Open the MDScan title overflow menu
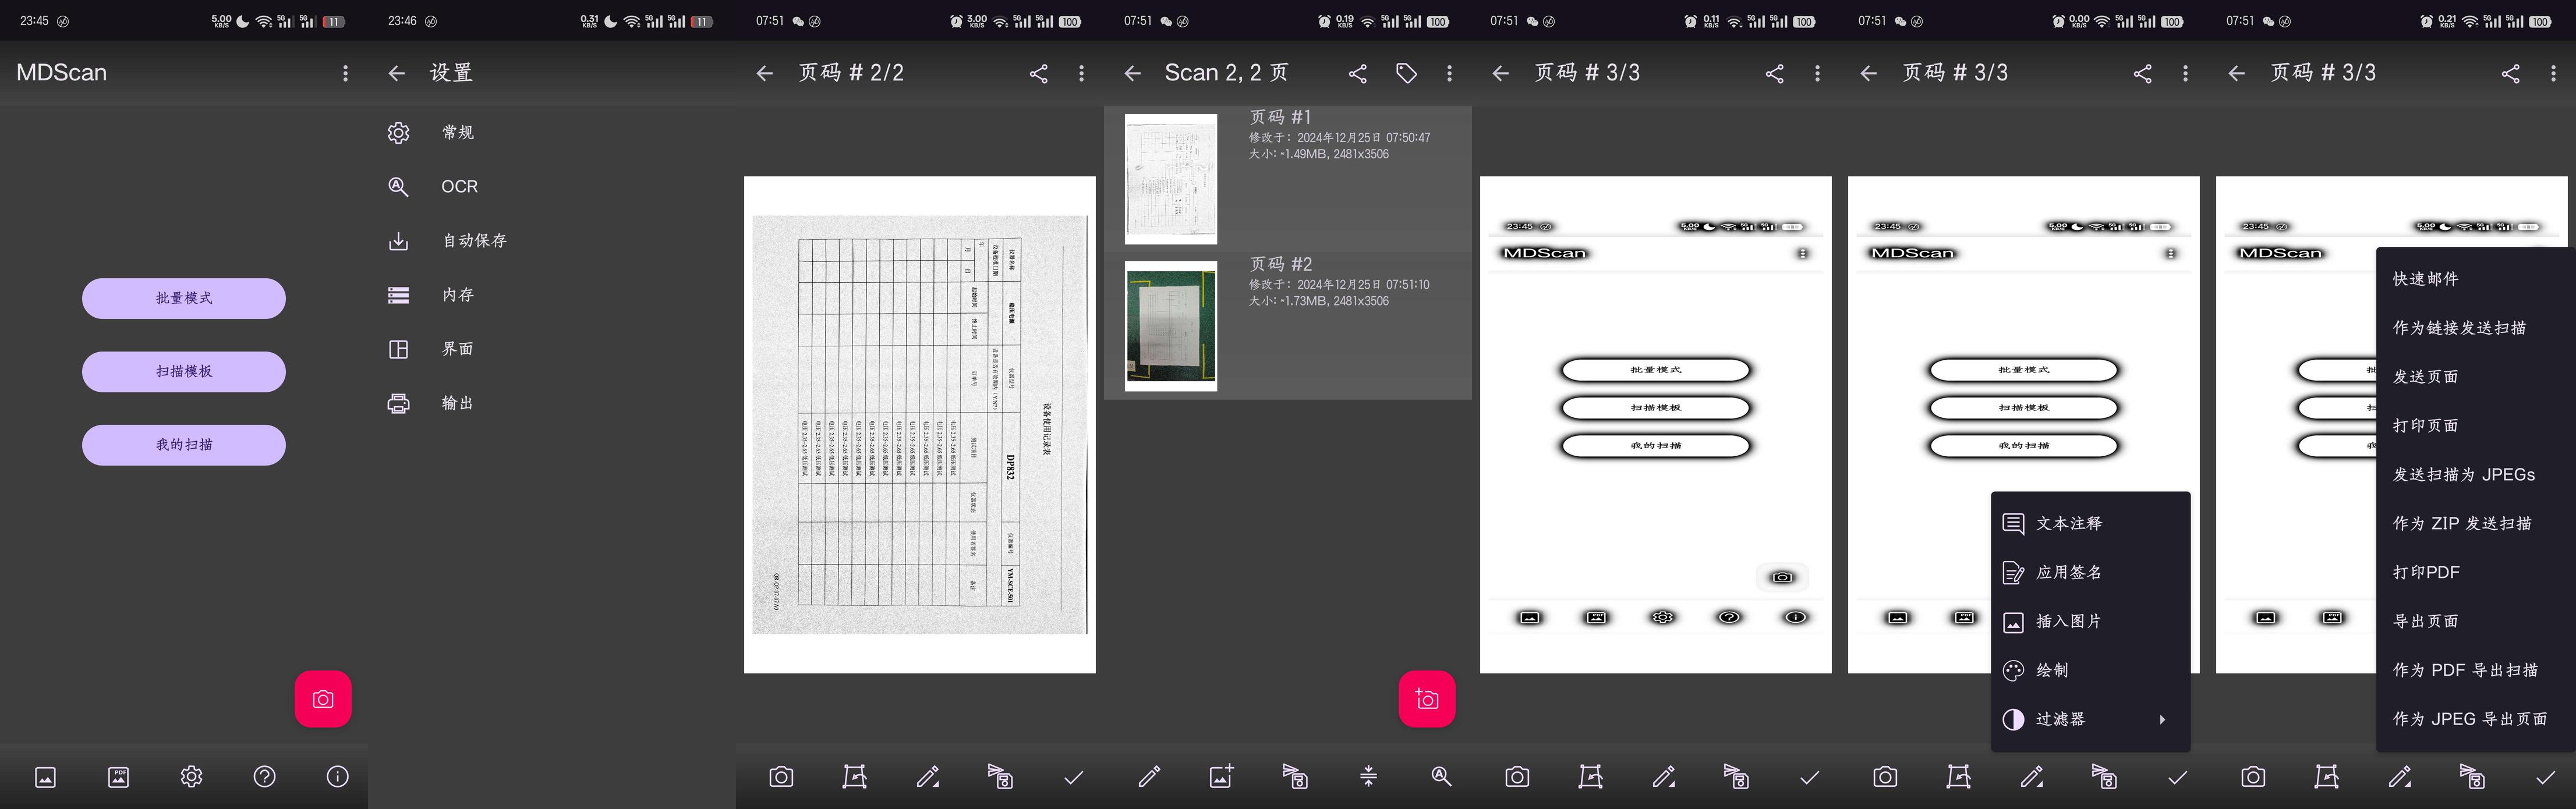 coord(345,73)
